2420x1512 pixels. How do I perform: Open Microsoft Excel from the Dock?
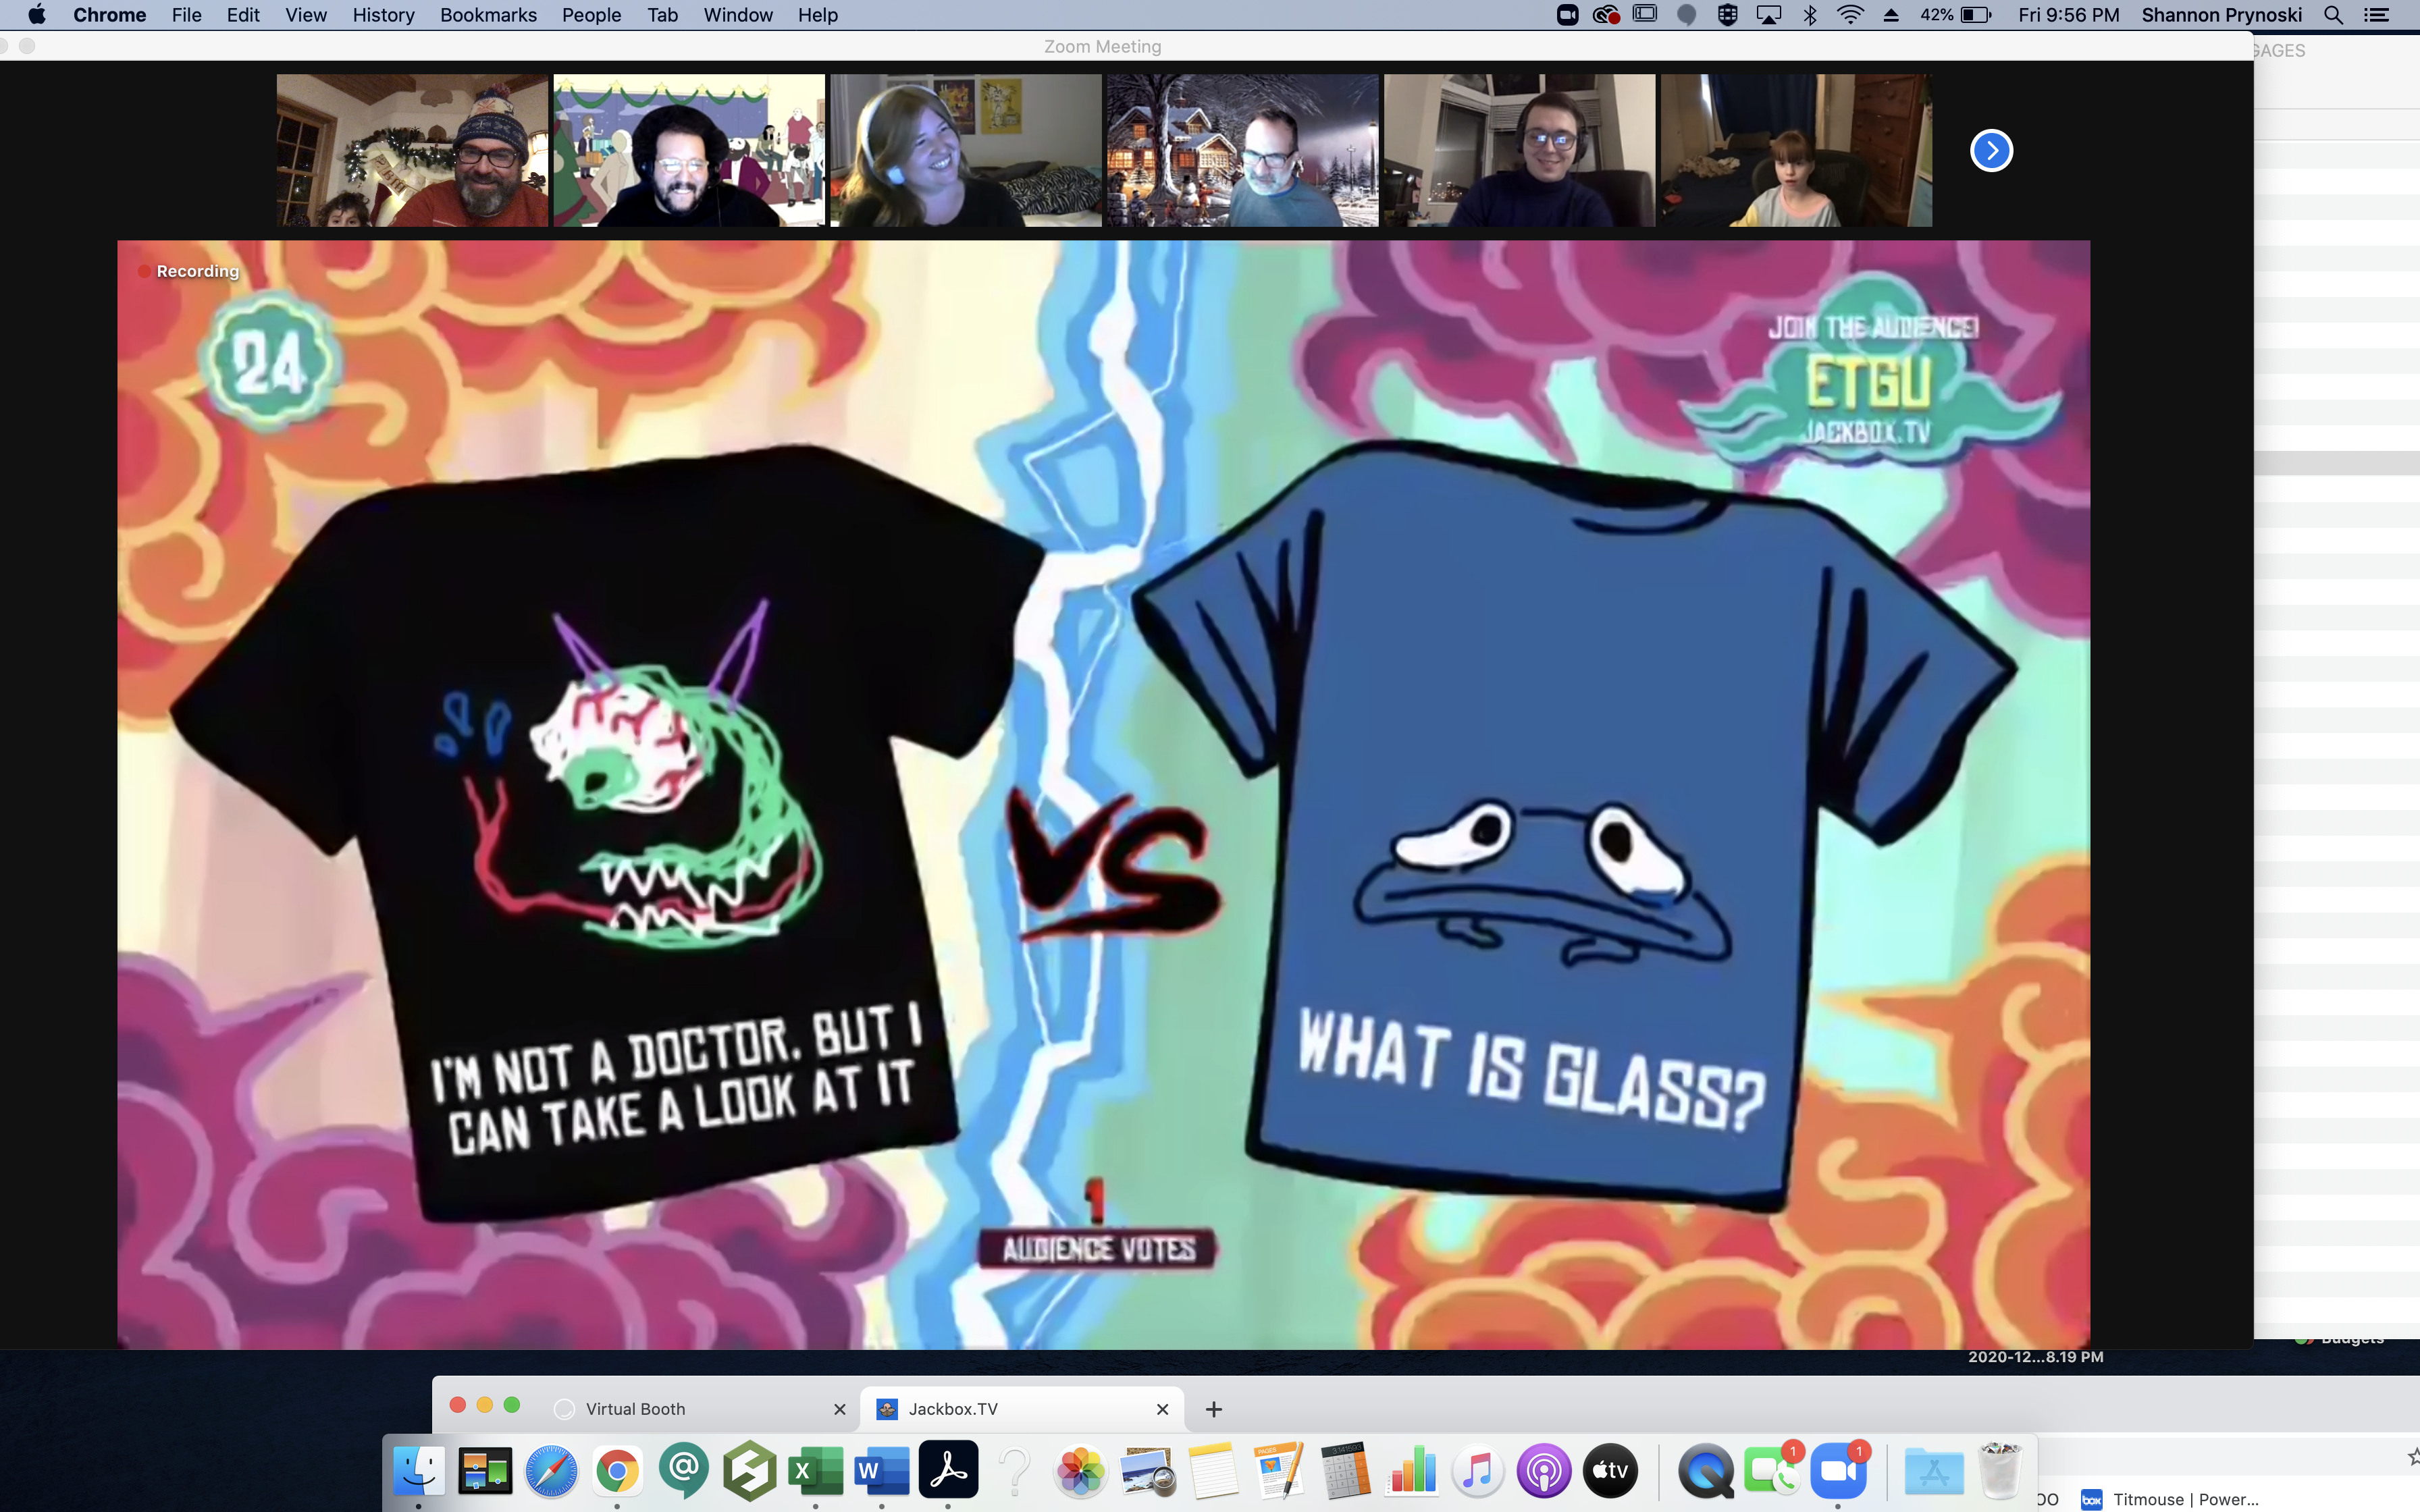[x=816, y=1471]
